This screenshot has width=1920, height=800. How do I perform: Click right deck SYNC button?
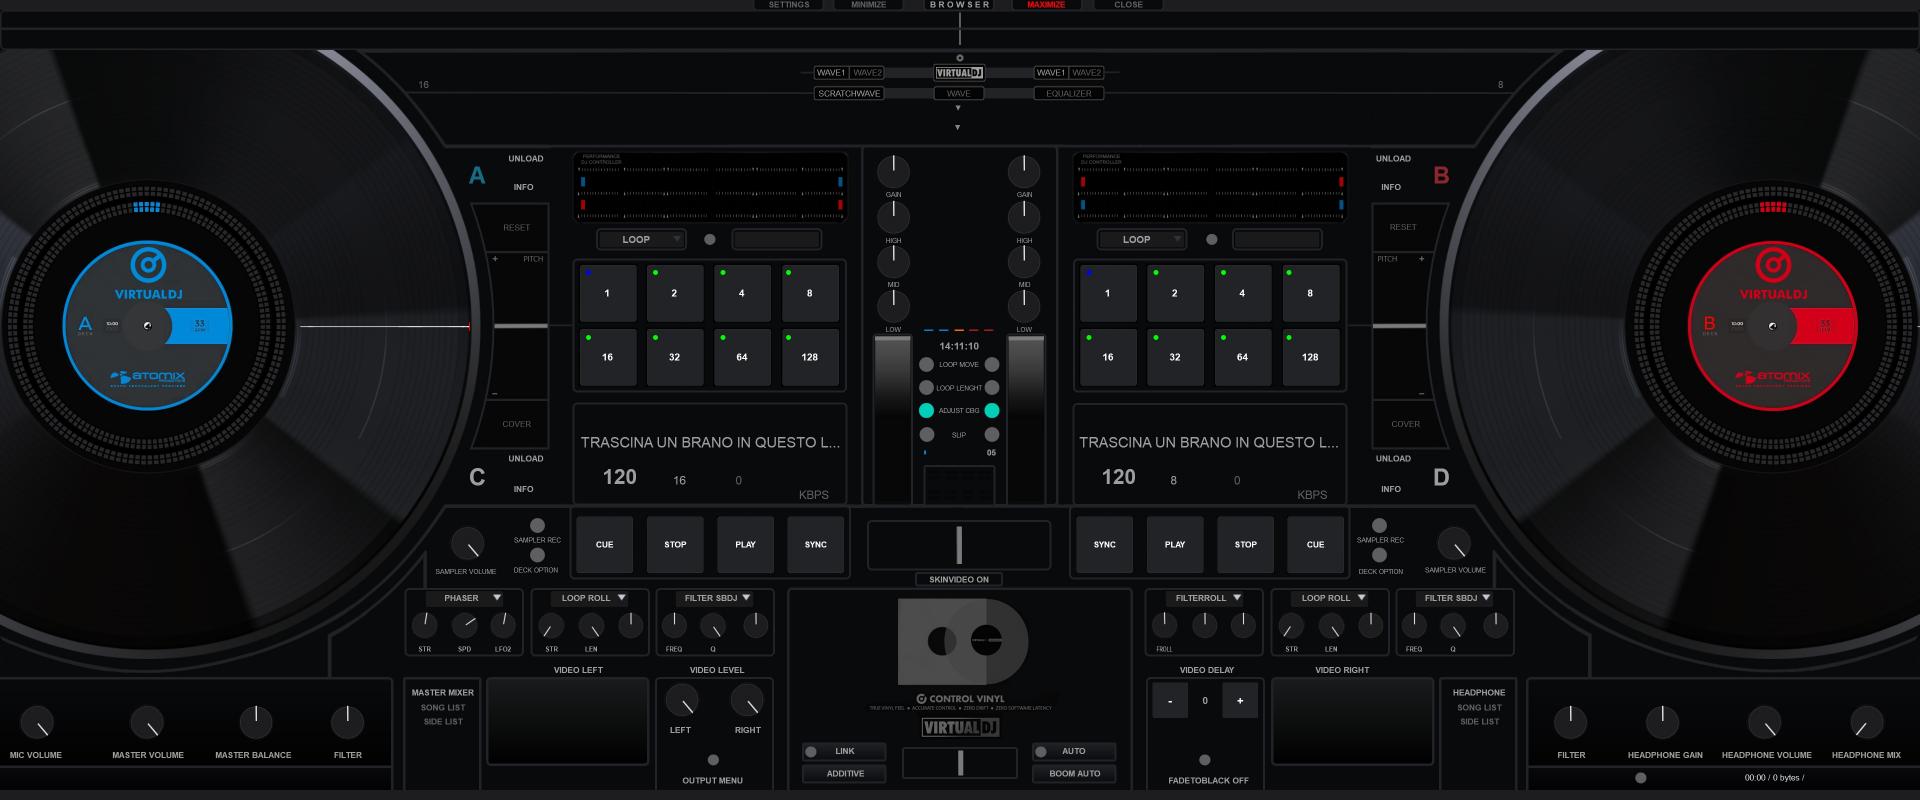pos(1105,545)
